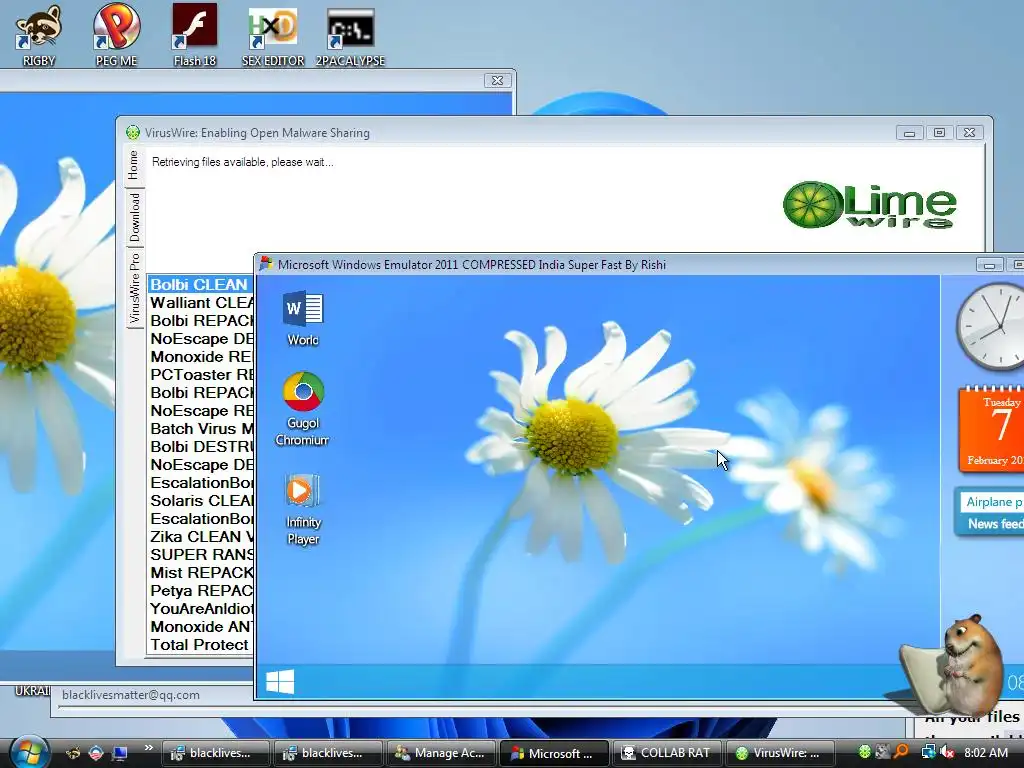Open the 2PACALYPSE console shortcut

pyautogui.click(x=350, y=35)
